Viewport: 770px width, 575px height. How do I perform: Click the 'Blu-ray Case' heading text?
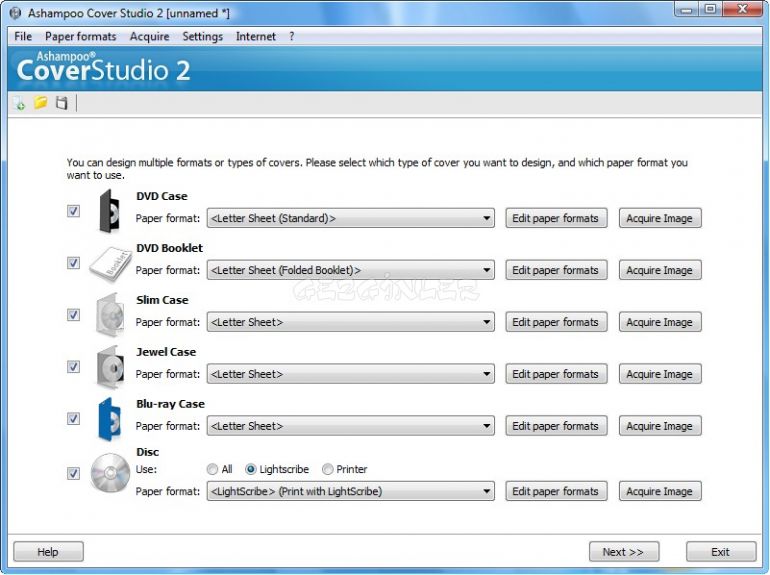coord(170,404)
